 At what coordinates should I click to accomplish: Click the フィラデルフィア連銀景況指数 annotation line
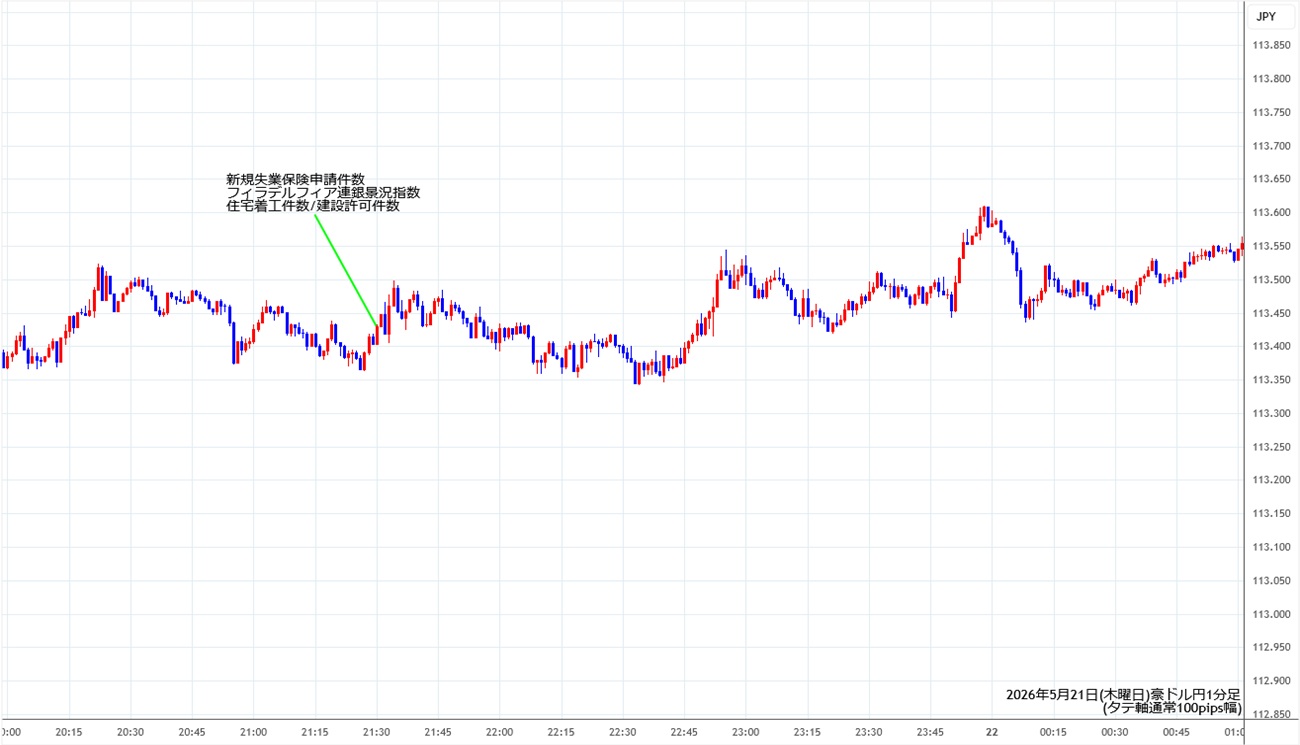(x=324, y=192)
